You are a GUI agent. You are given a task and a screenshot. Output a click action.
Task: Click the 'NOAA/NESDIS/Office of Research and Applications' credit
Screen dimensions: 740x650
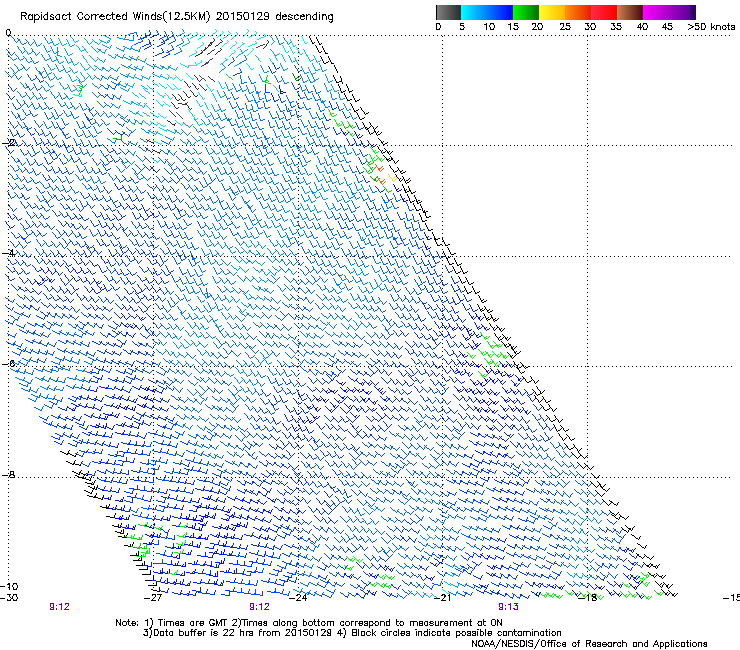(589, 644)
